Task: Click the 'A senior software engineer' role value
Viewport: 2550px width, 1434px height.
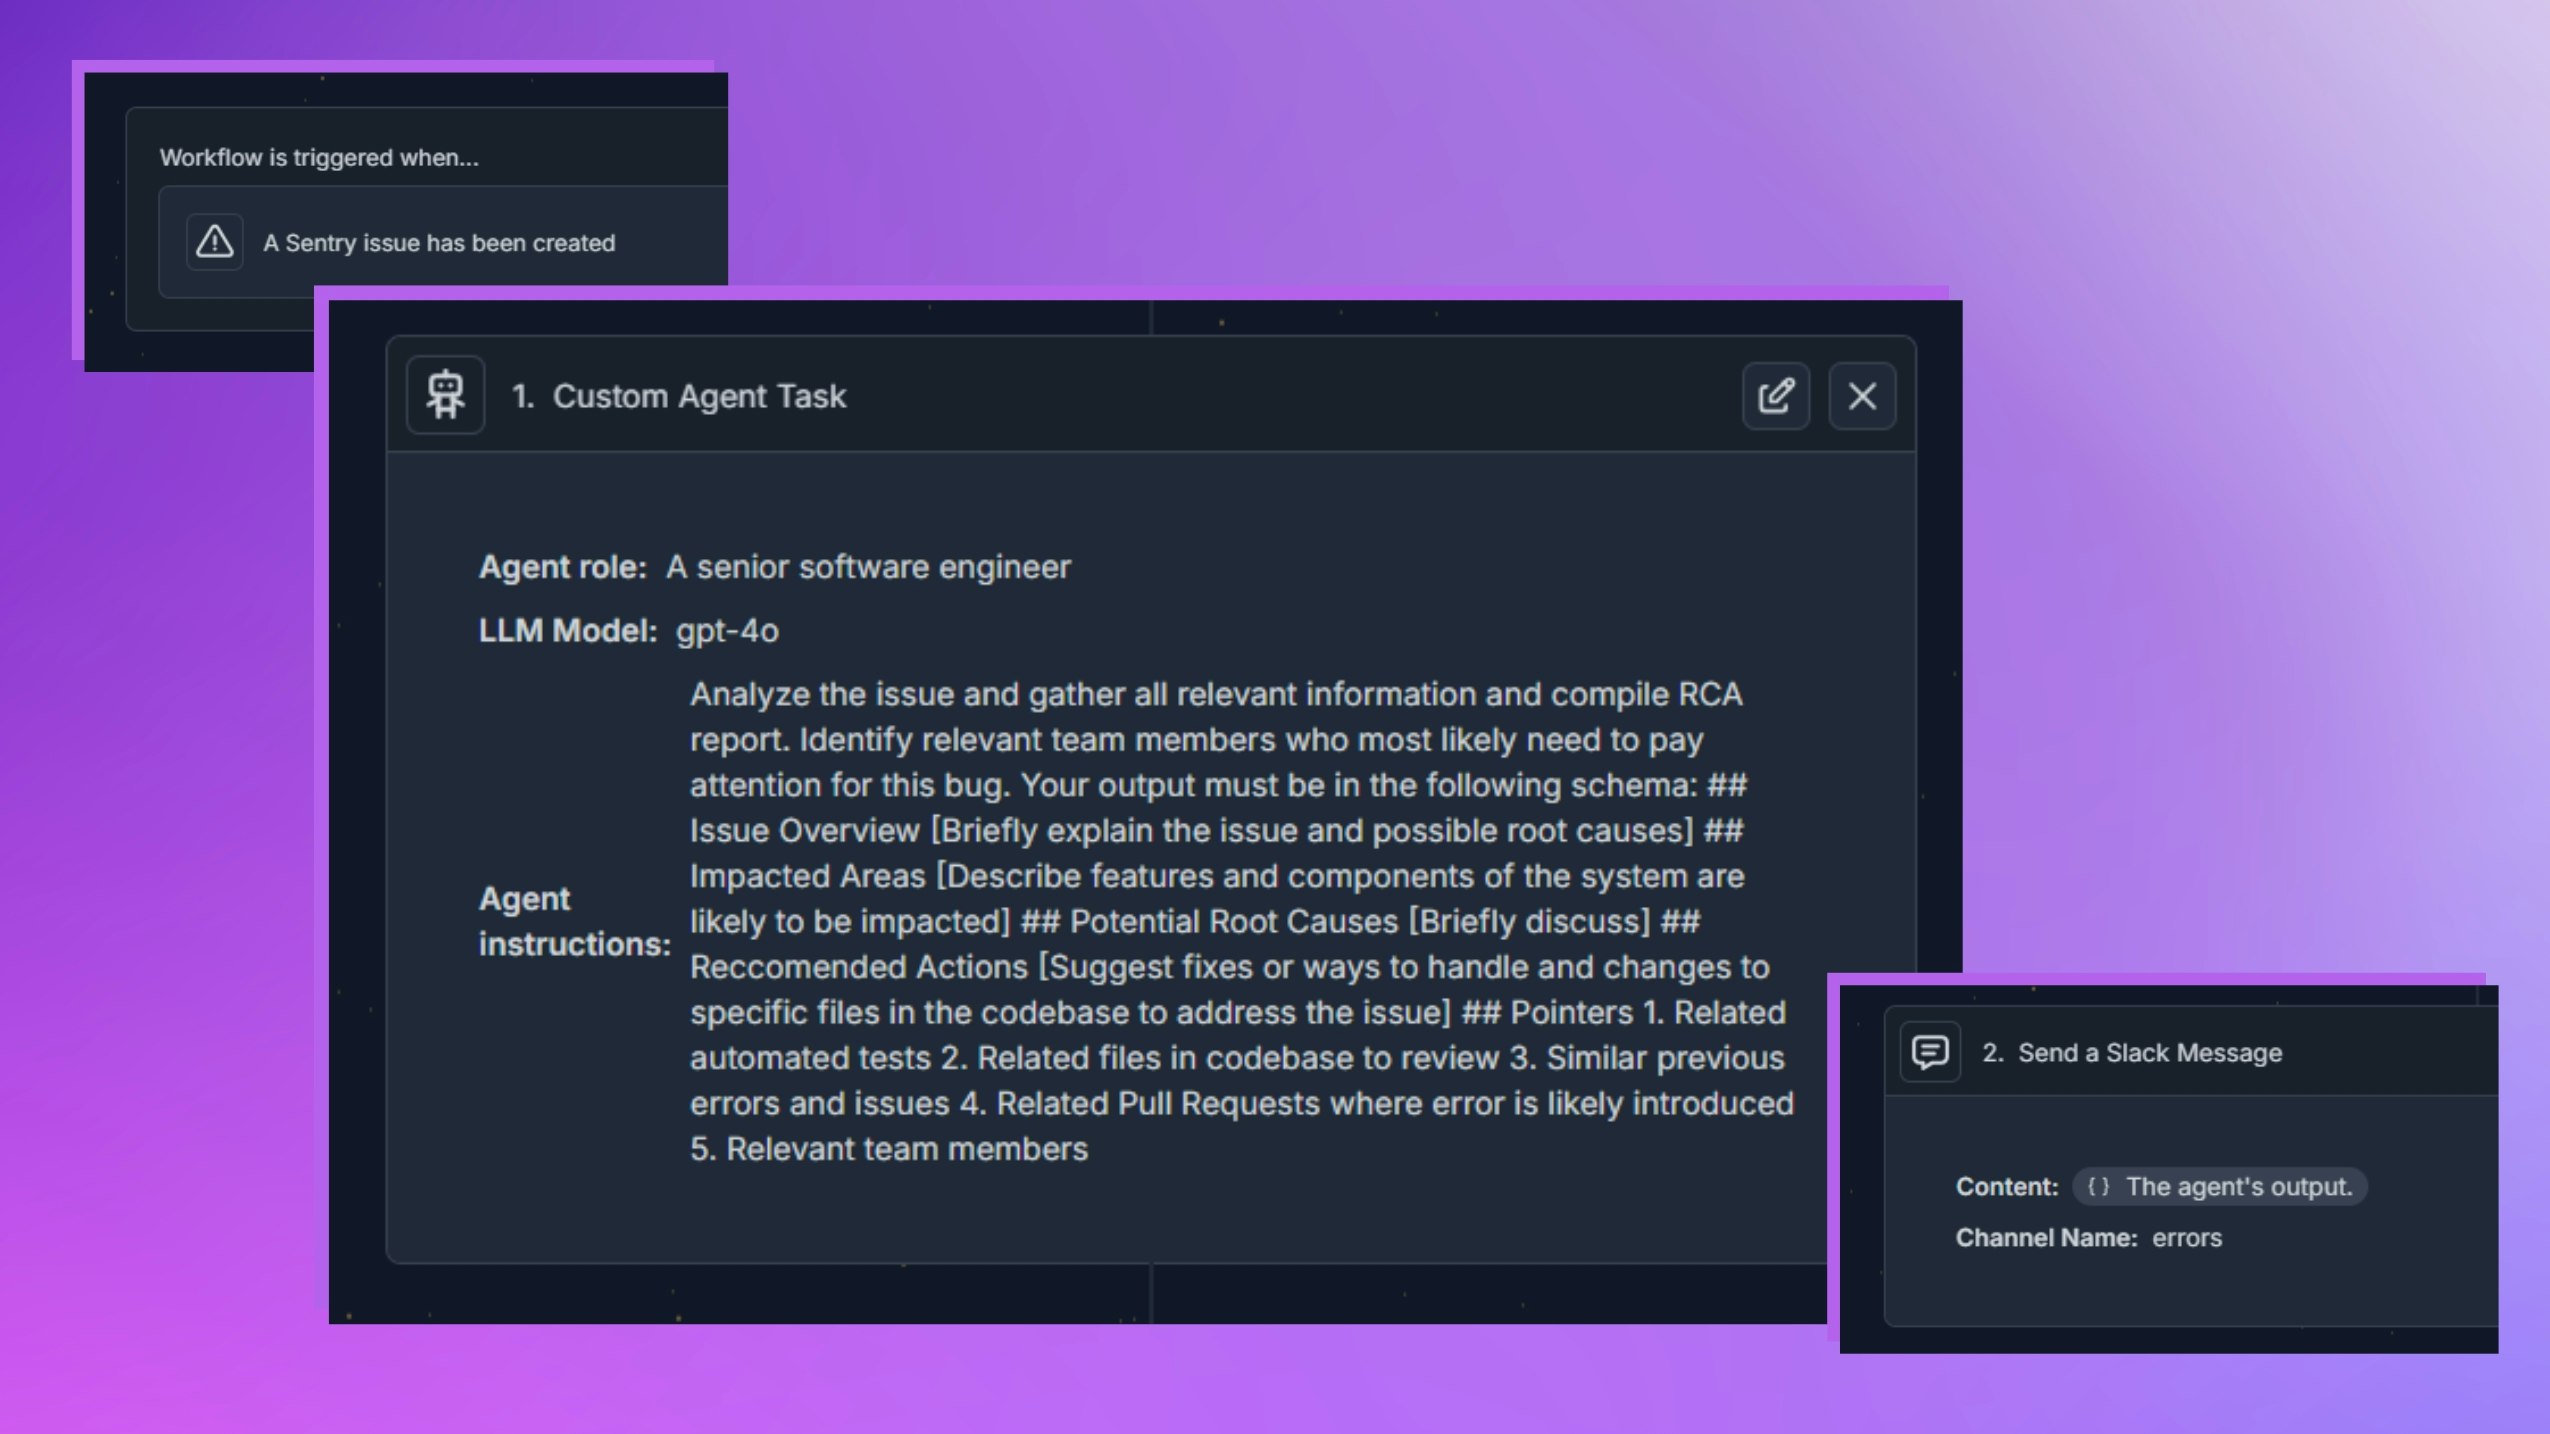Action: pyautogui.click(x=868, y=567)
